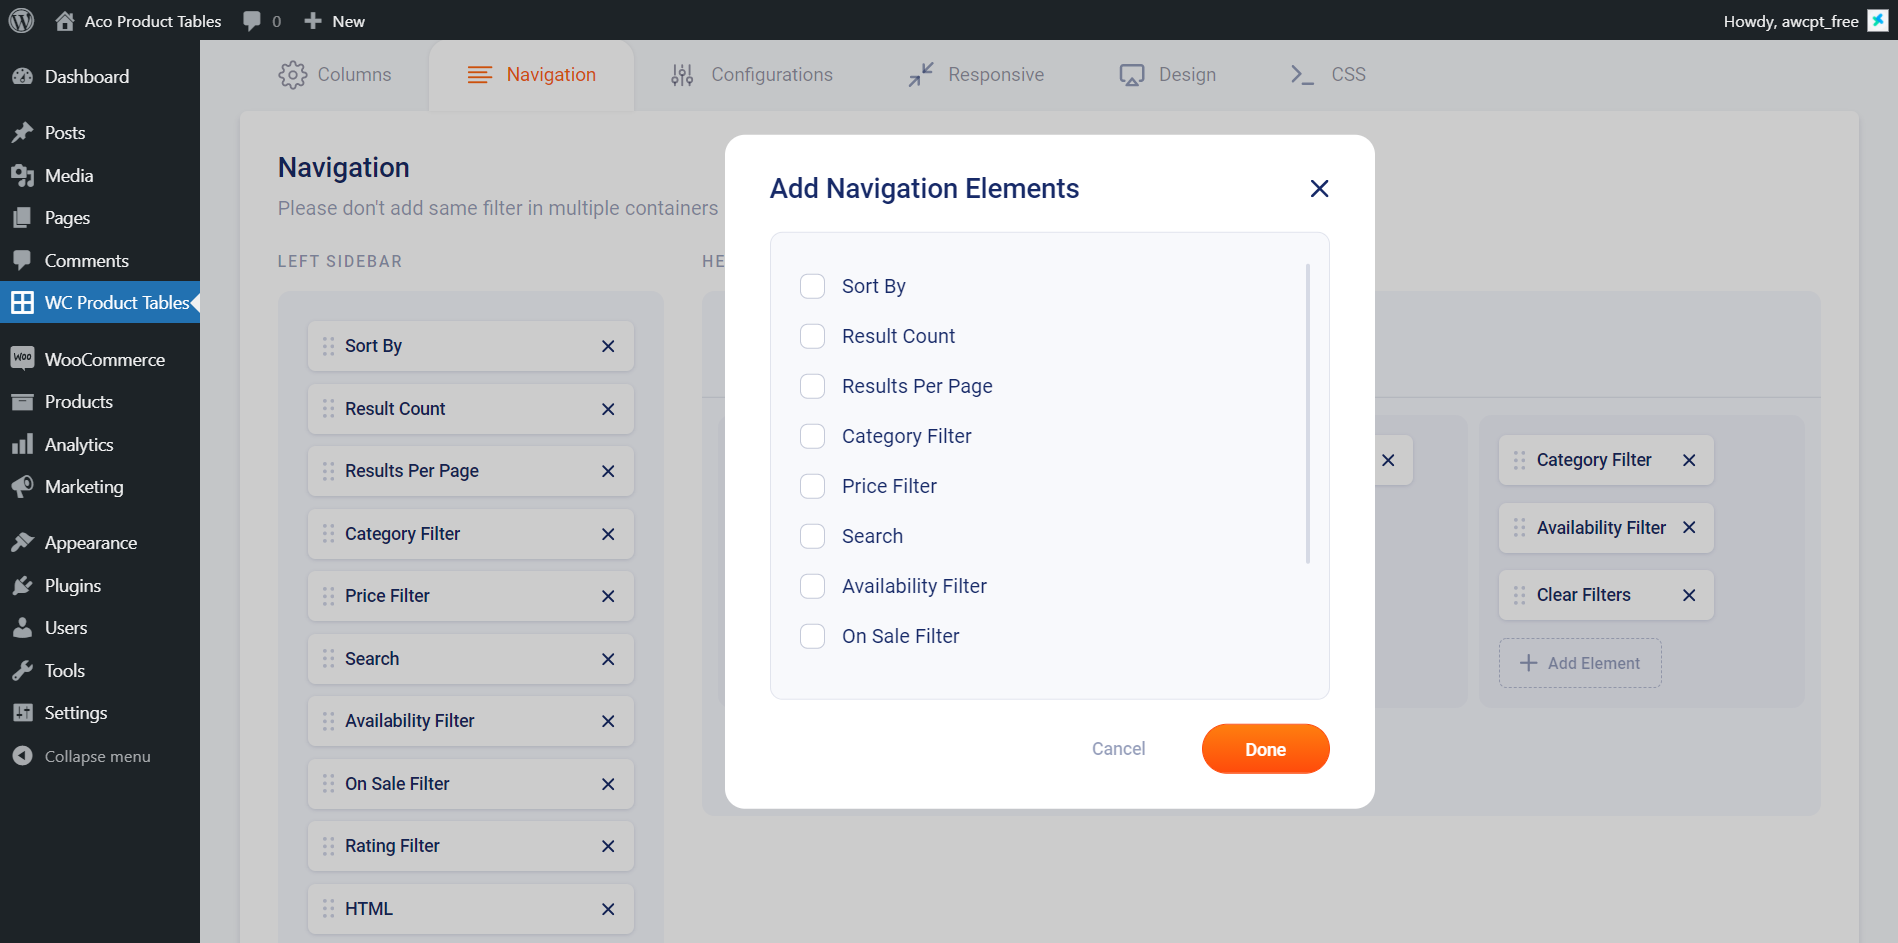Select the Search checkbox in dialog
This screenshot has width=1898, height=943.
(x=813, y=536)
